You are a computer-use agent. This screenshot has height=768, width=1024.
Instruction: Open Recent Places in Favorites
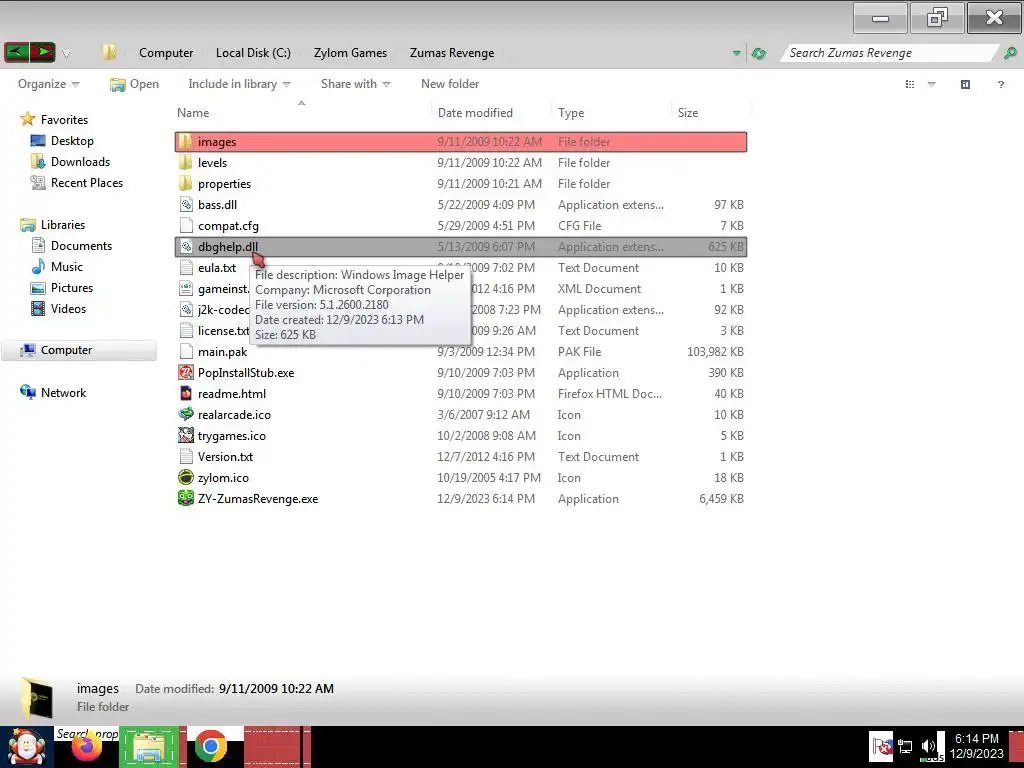point(87,183)
